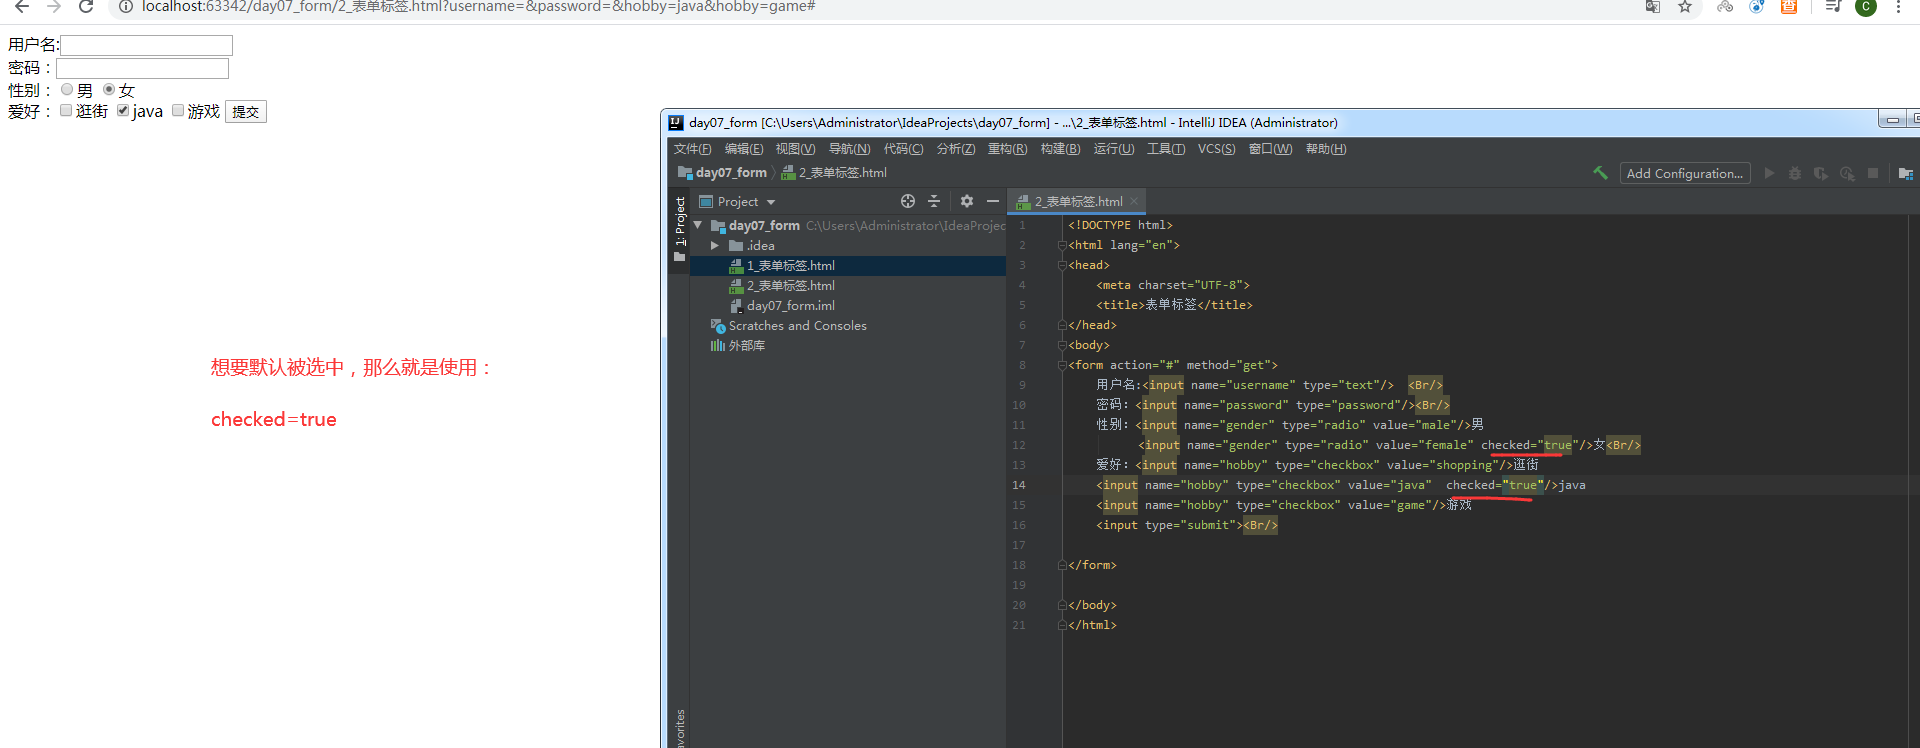Screen dimensions: 1920x748
Task: Check the 游戏 checkbox
Action: coord(178,111)
